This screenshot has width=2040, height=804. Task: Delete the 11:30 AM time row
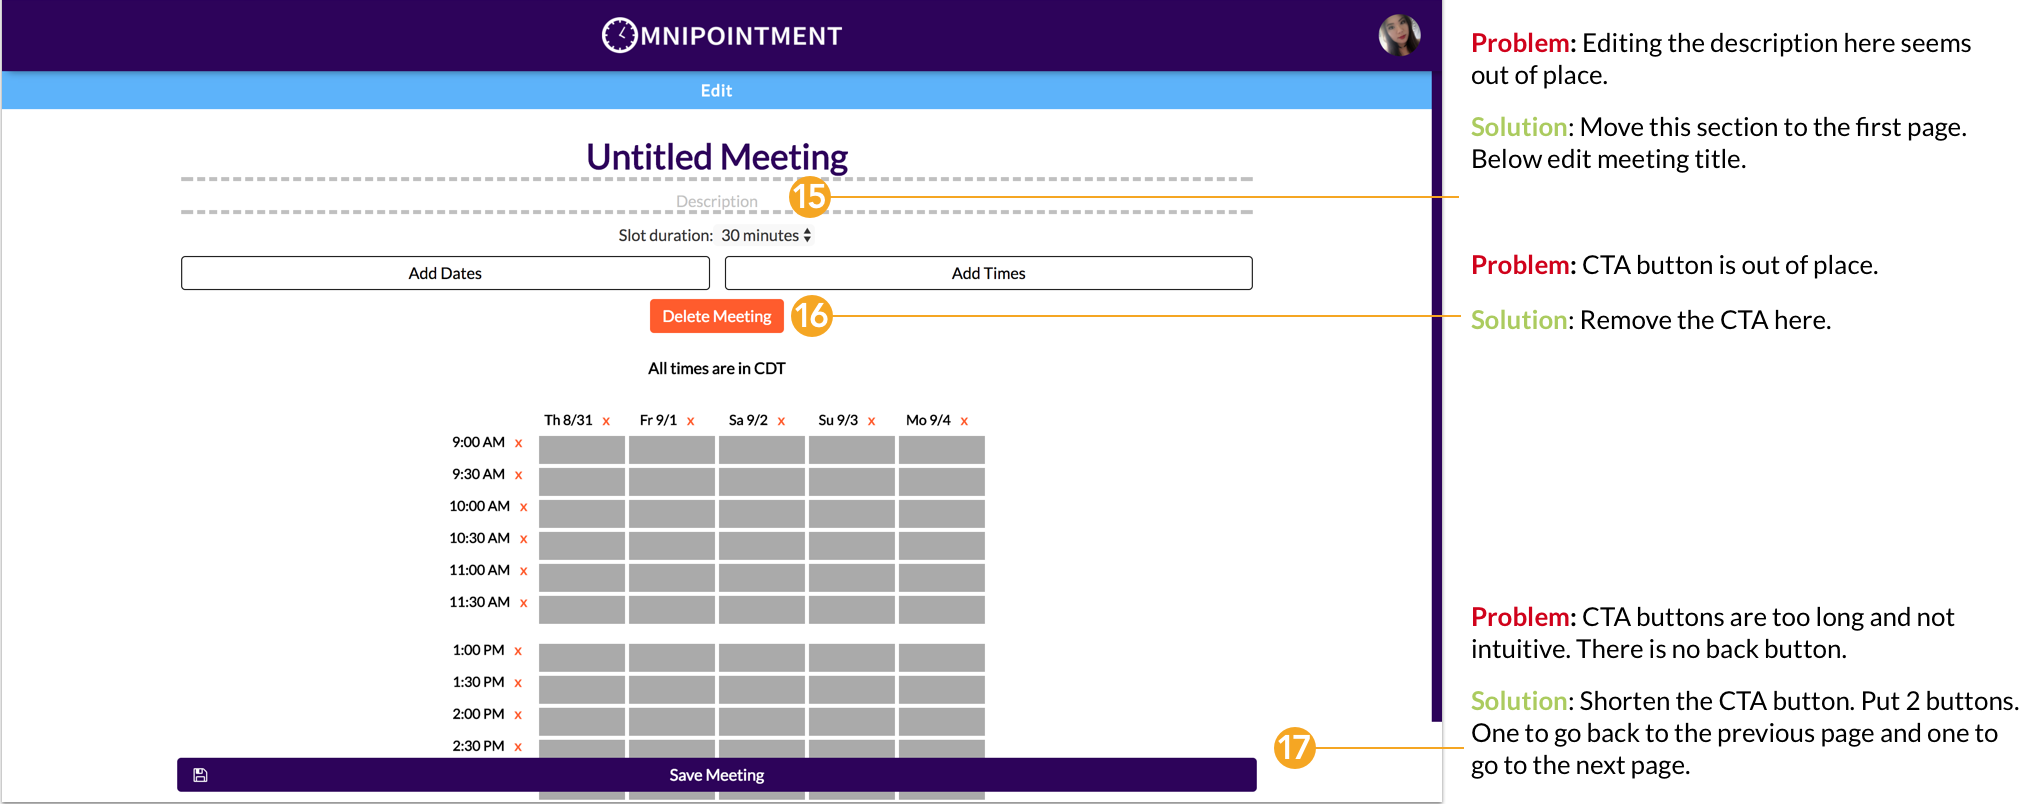523,603
